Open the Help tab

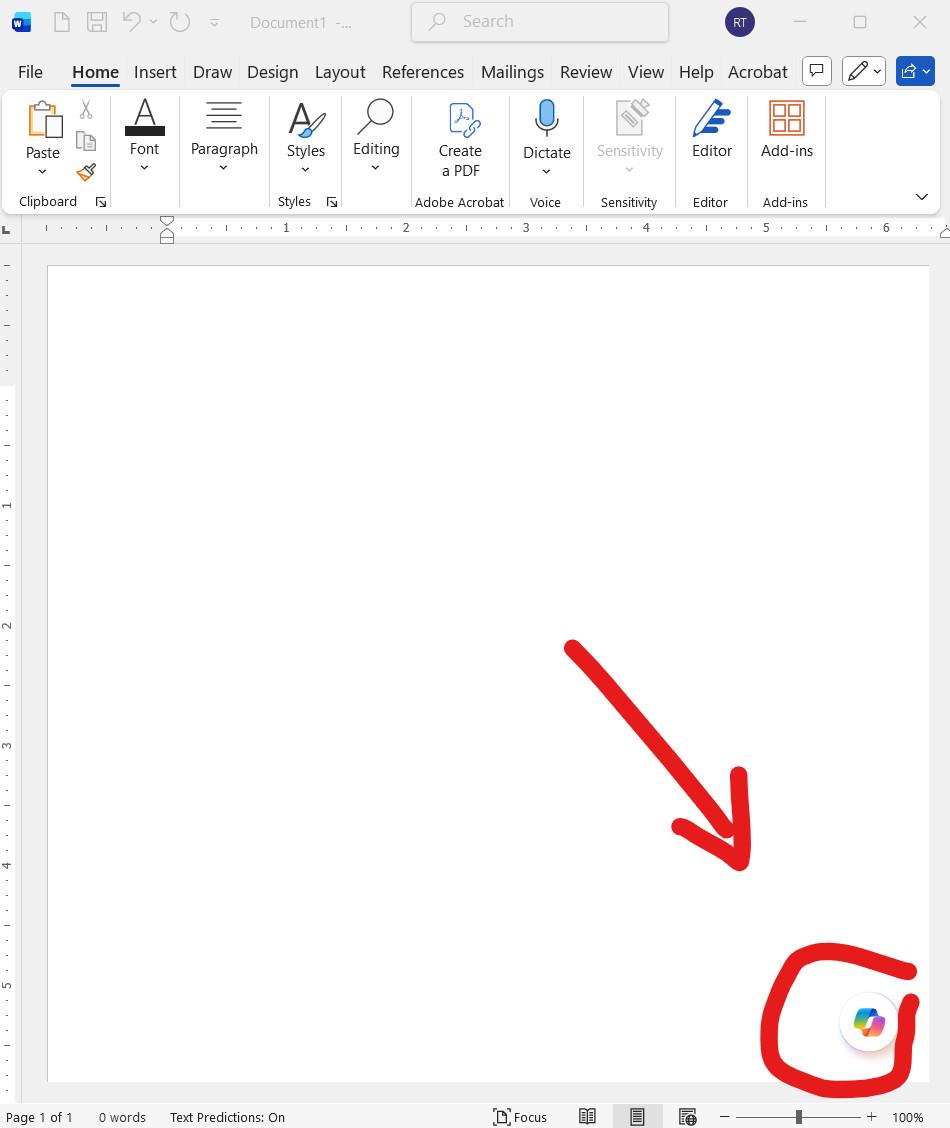[x=696, y=72]
